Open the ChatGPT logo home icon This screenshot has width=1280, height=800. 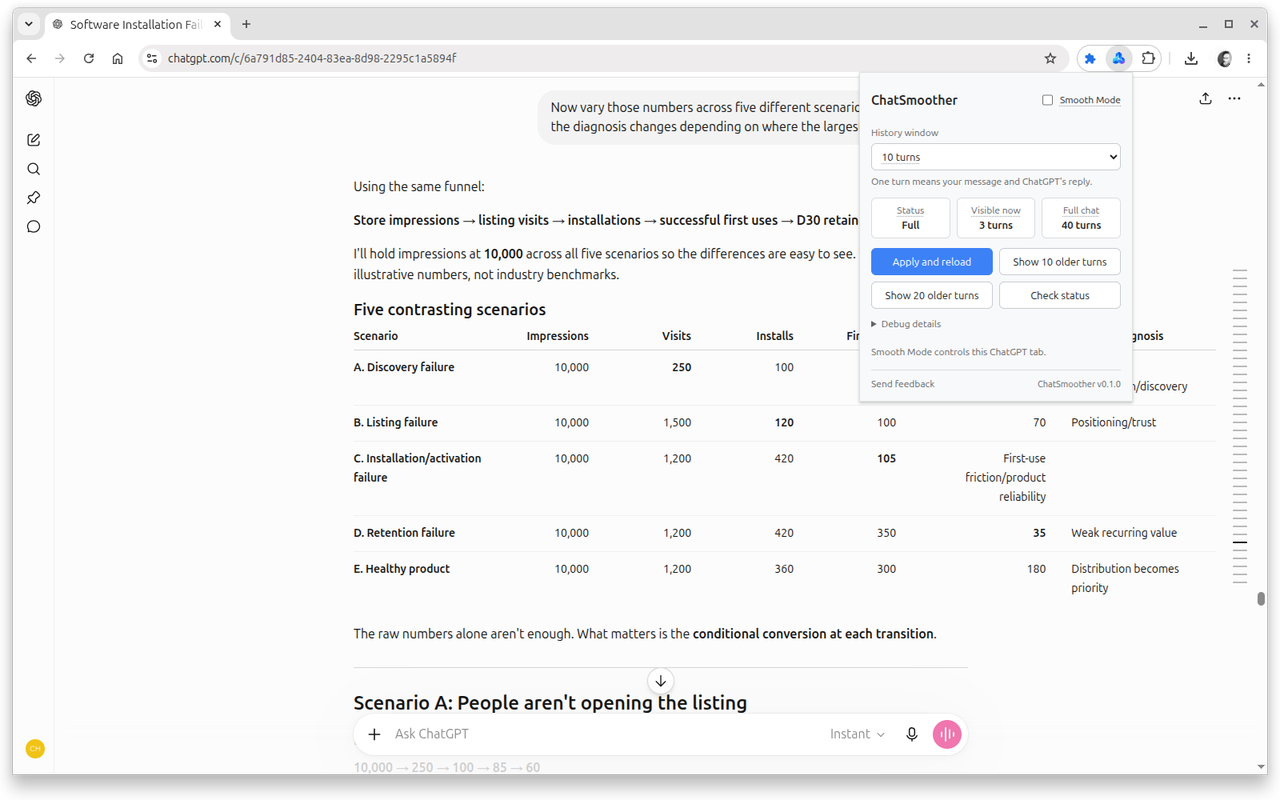[34, 98]
